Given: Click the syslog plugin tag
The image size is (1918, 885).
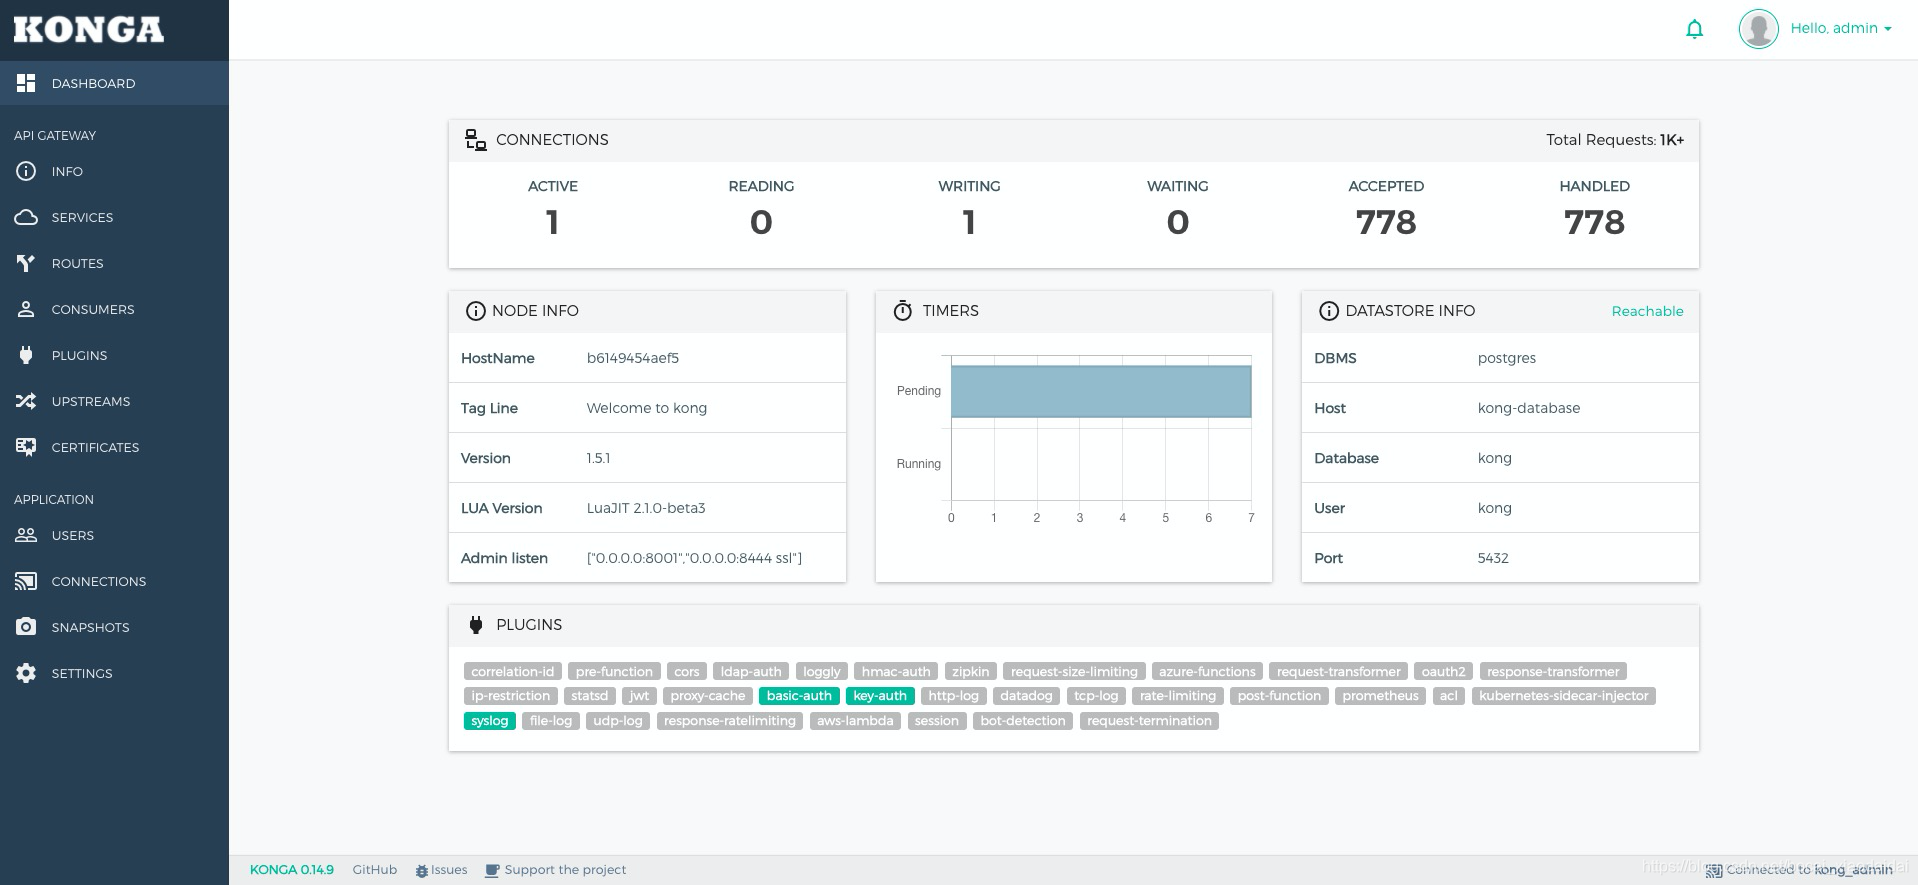Looking at the screenshot, I should pos(489,721).
